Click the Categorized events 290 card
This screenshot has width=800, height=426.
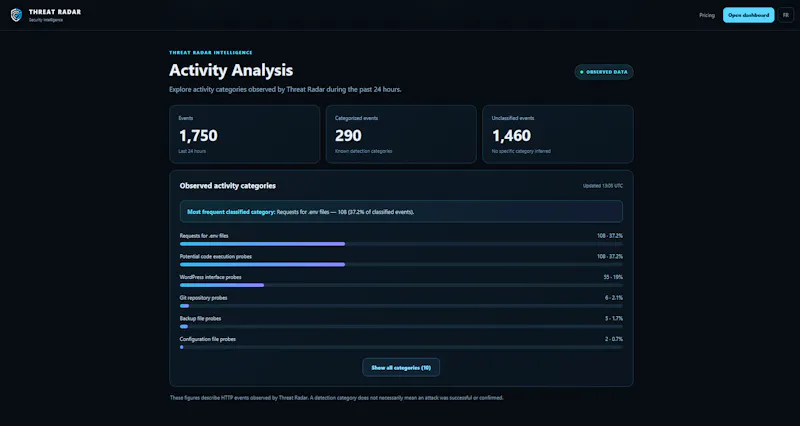pos(401,134)
